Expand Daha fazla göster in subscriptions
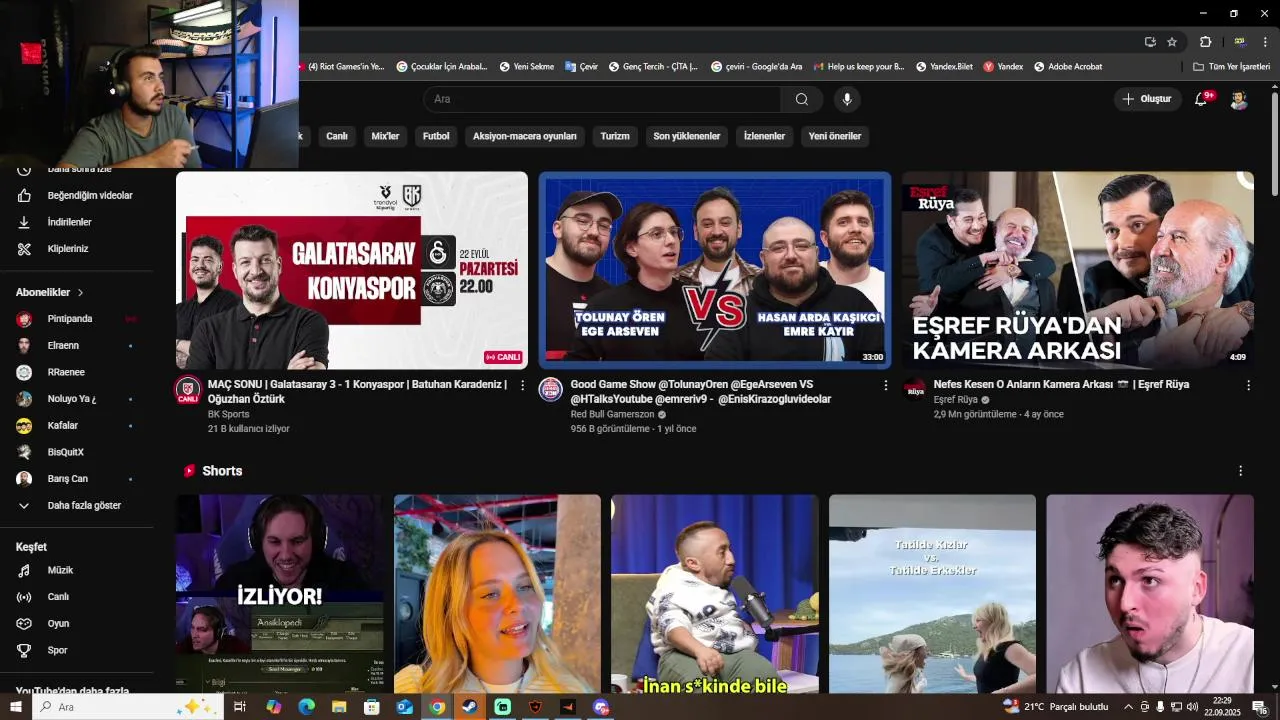 [x=77, y=506]
